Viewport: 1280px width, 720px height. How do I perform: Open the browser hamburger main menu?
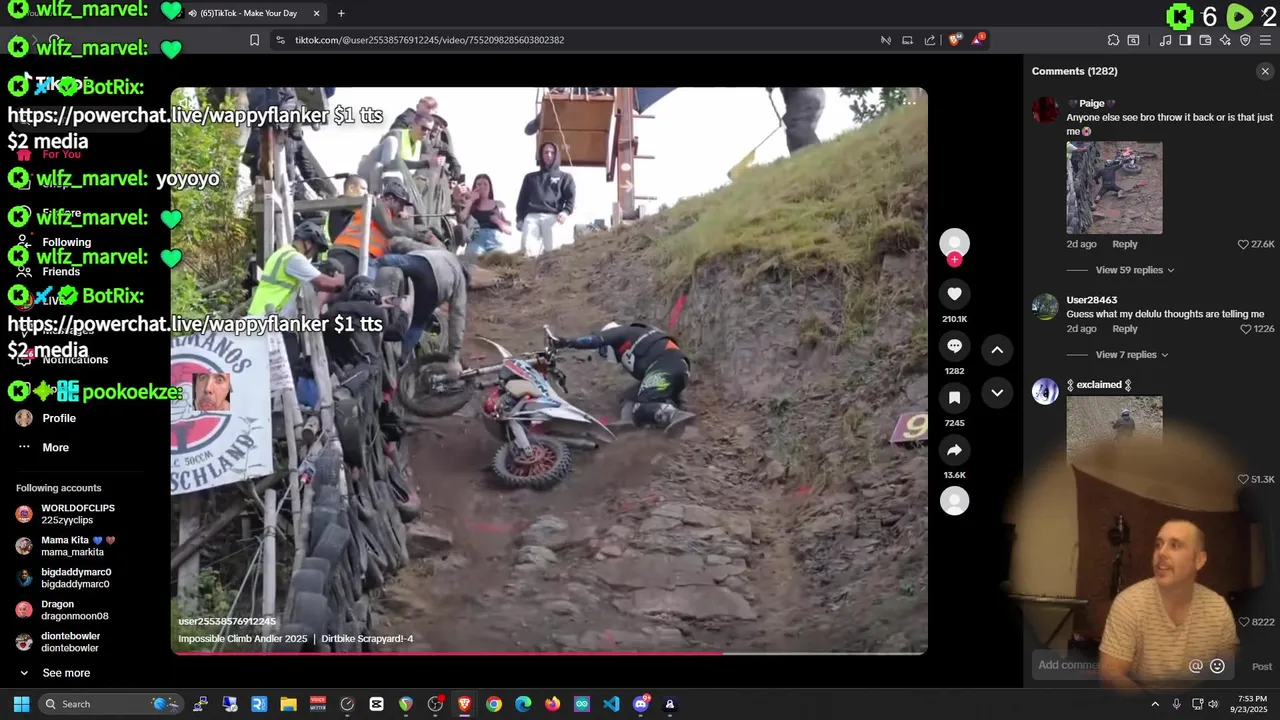click(x=1265, y=40)
